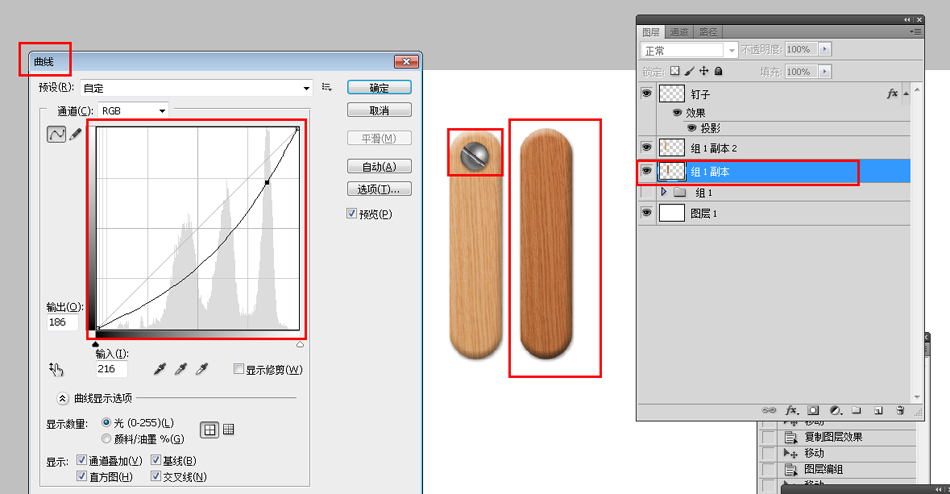Click lock all padlock icon

pyautogui.click(x=719, y=71)
